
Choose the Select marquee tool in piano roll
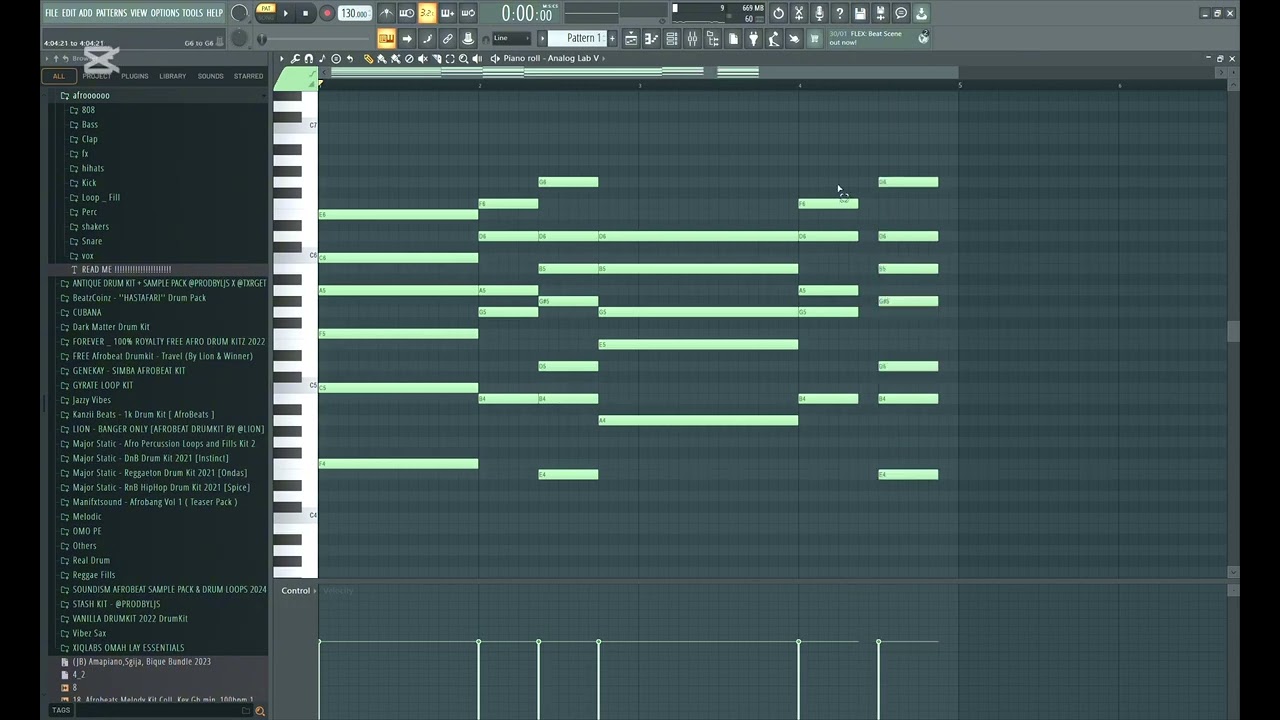(449, 58)
